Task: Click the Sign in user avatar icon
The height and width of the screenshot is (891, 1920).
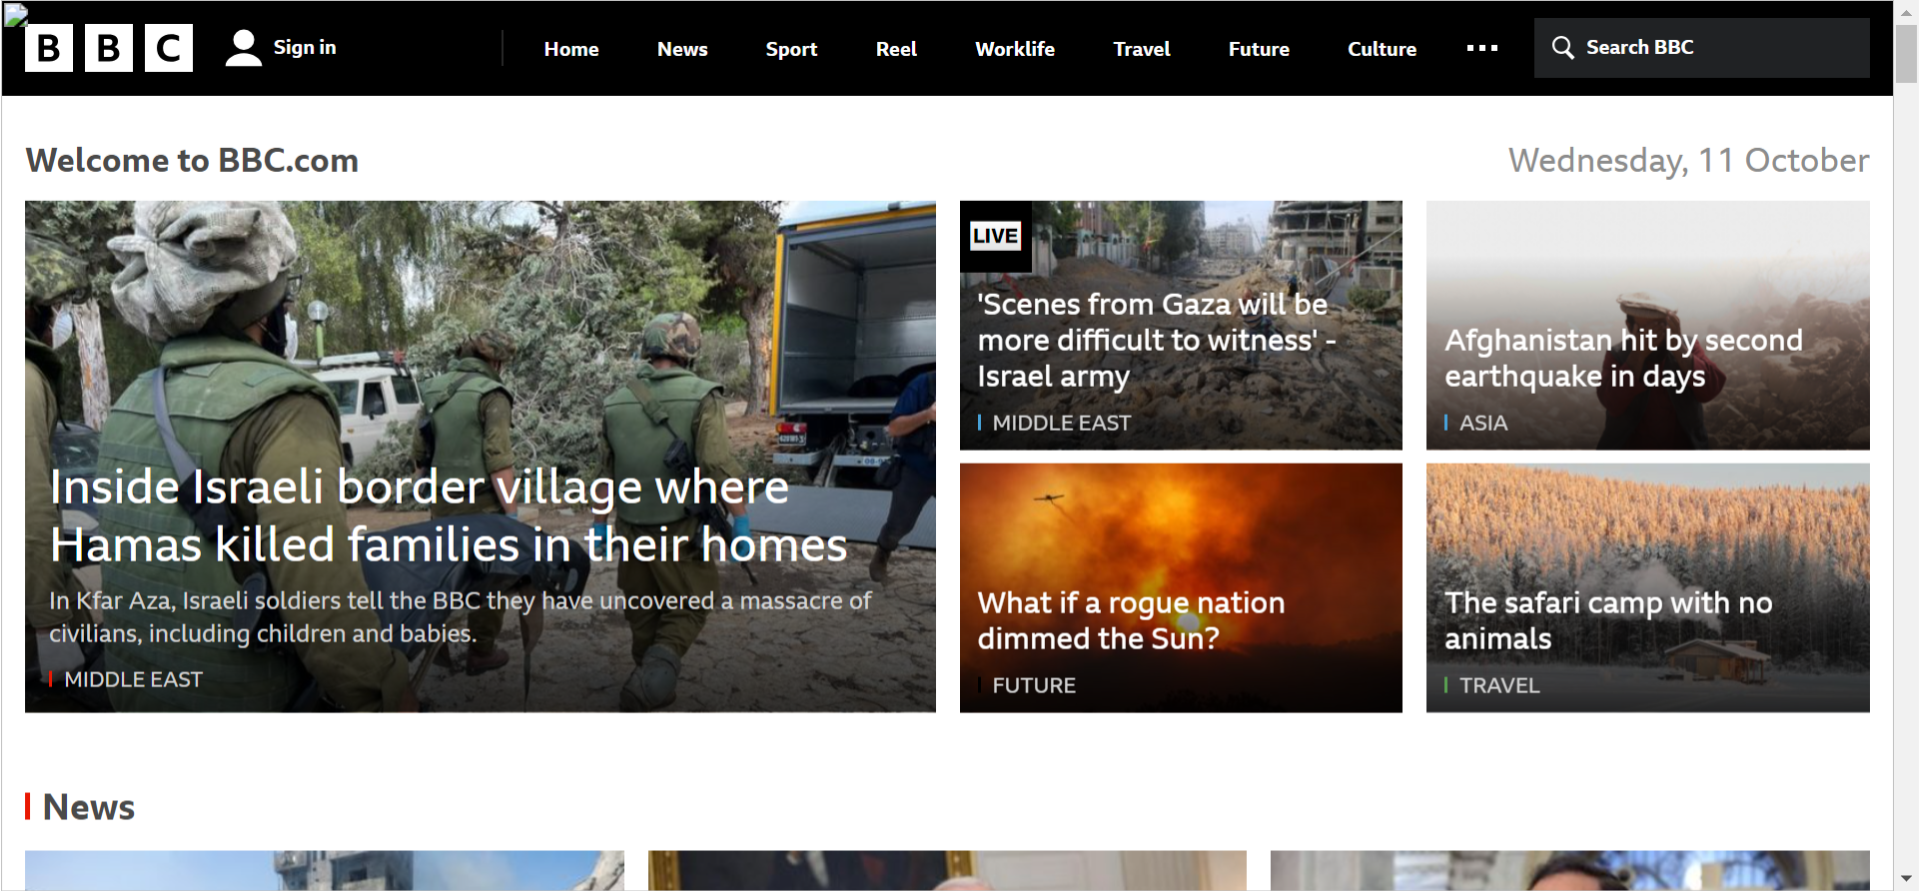Action: 243,48
